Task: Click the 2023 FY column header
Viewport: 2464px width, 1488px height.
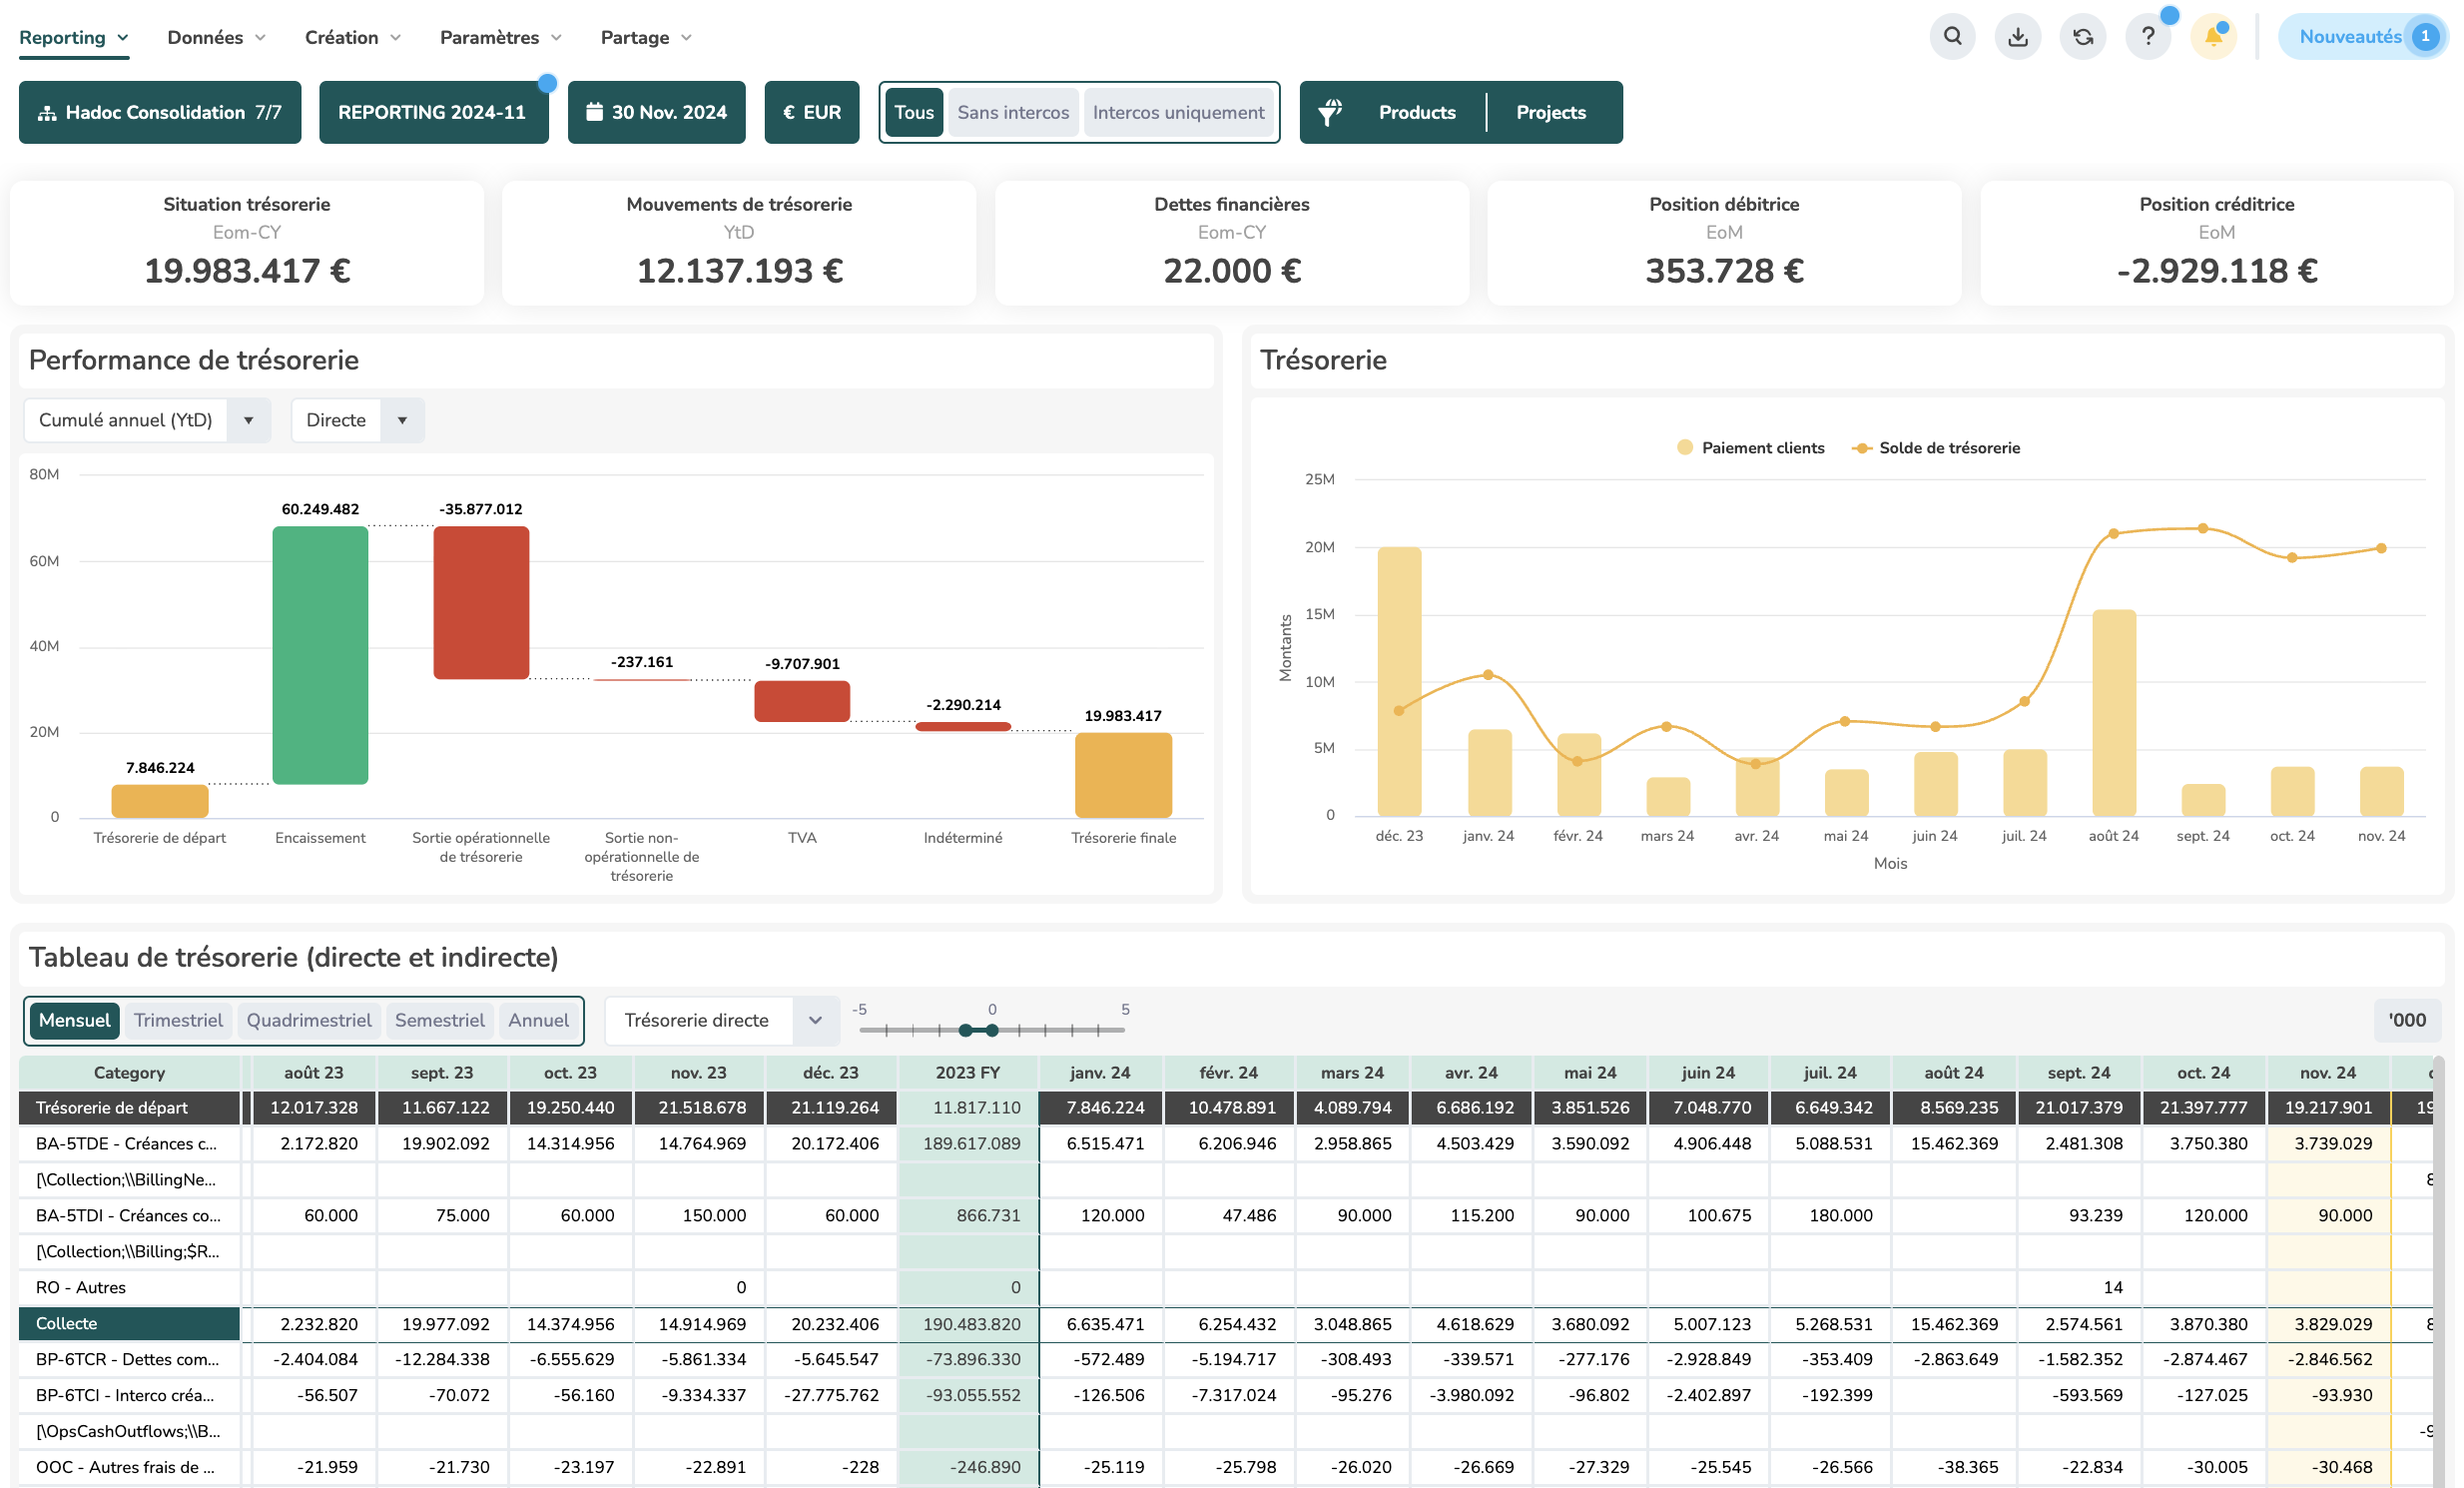Action: (x=967, y=1072)
